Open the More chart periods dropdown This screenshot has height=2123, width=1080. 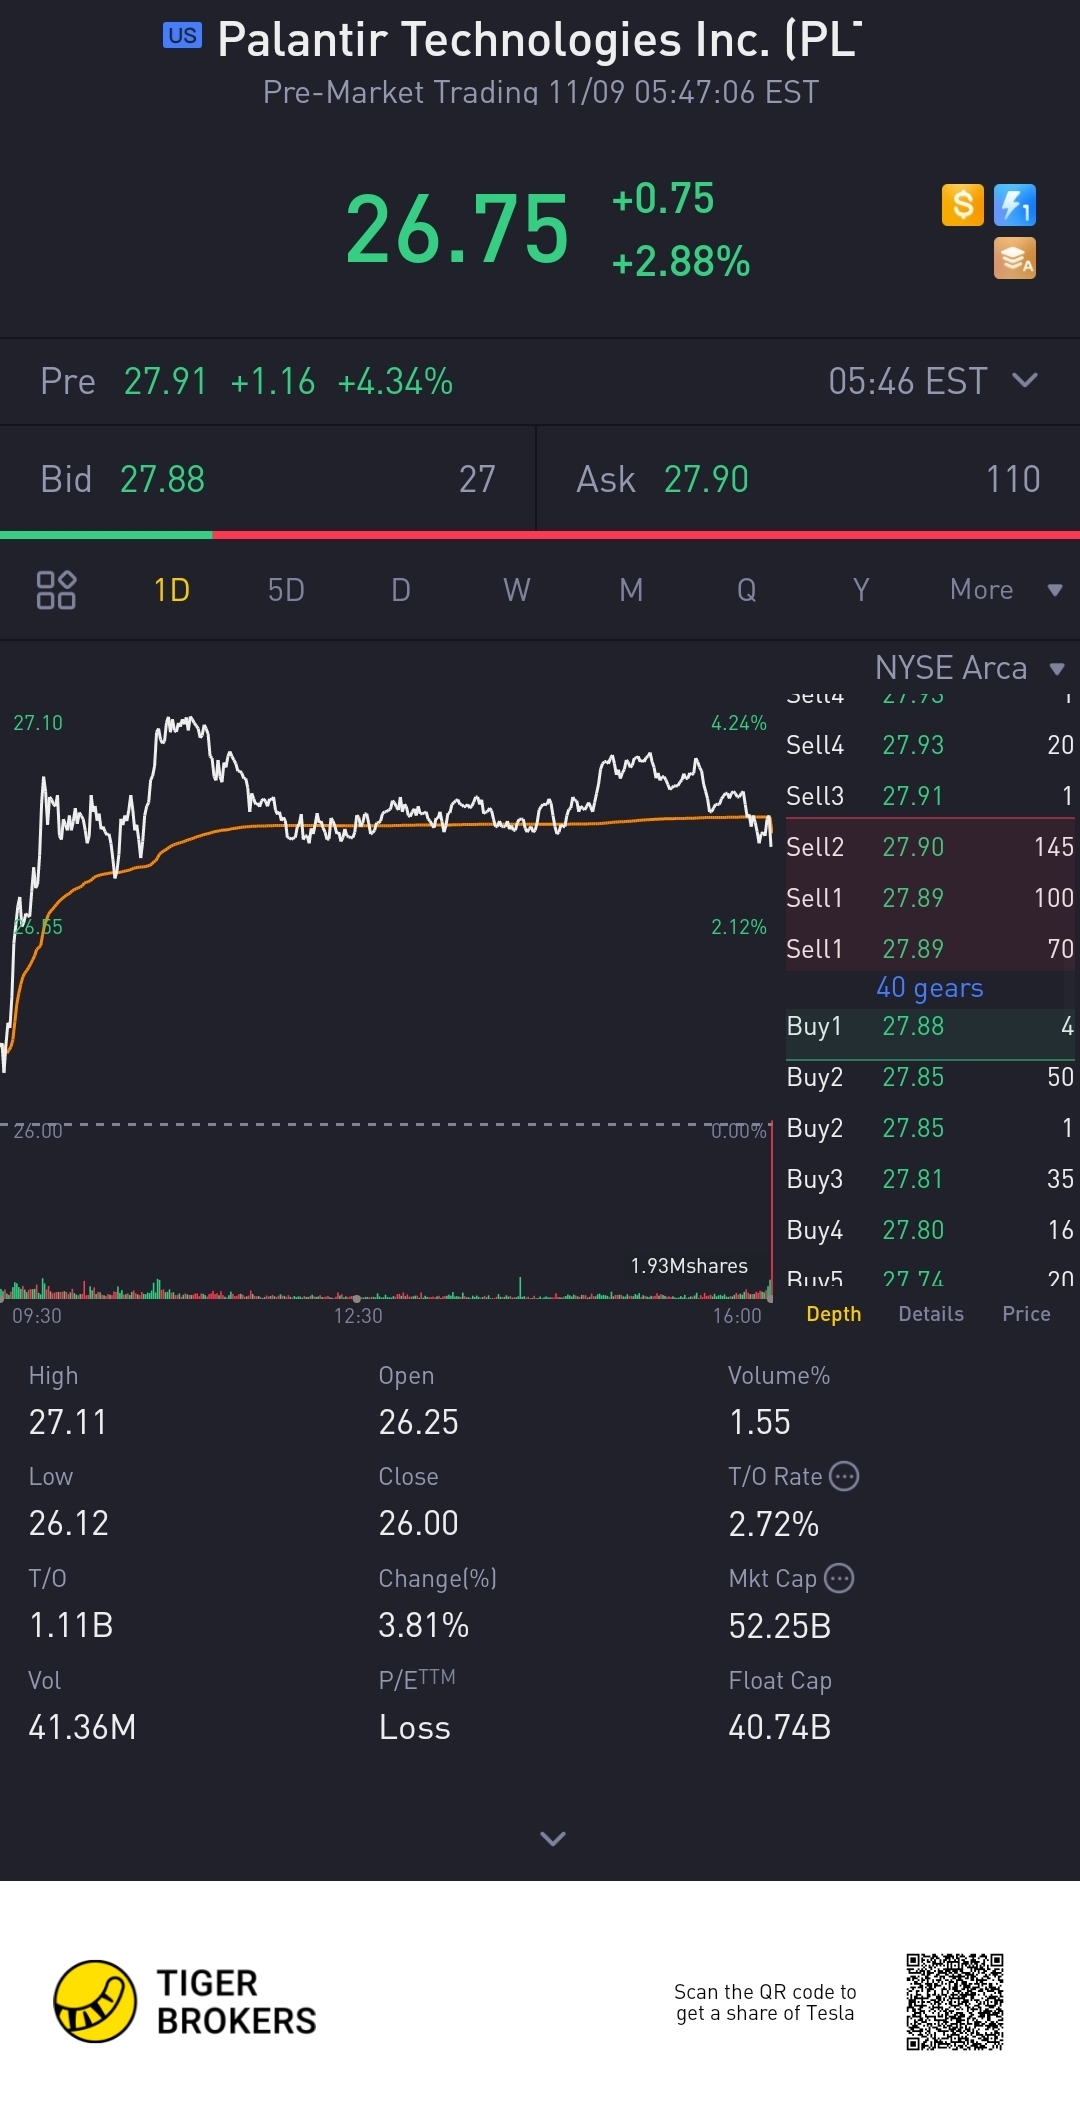click(1005, 590)
